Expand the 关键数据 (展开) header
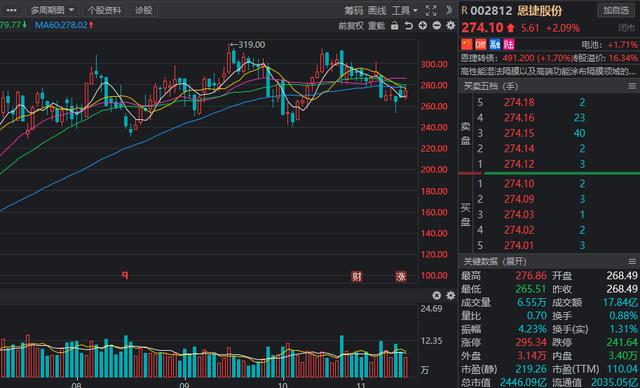This screenshot has width=640, height=388. coord(495,261)
